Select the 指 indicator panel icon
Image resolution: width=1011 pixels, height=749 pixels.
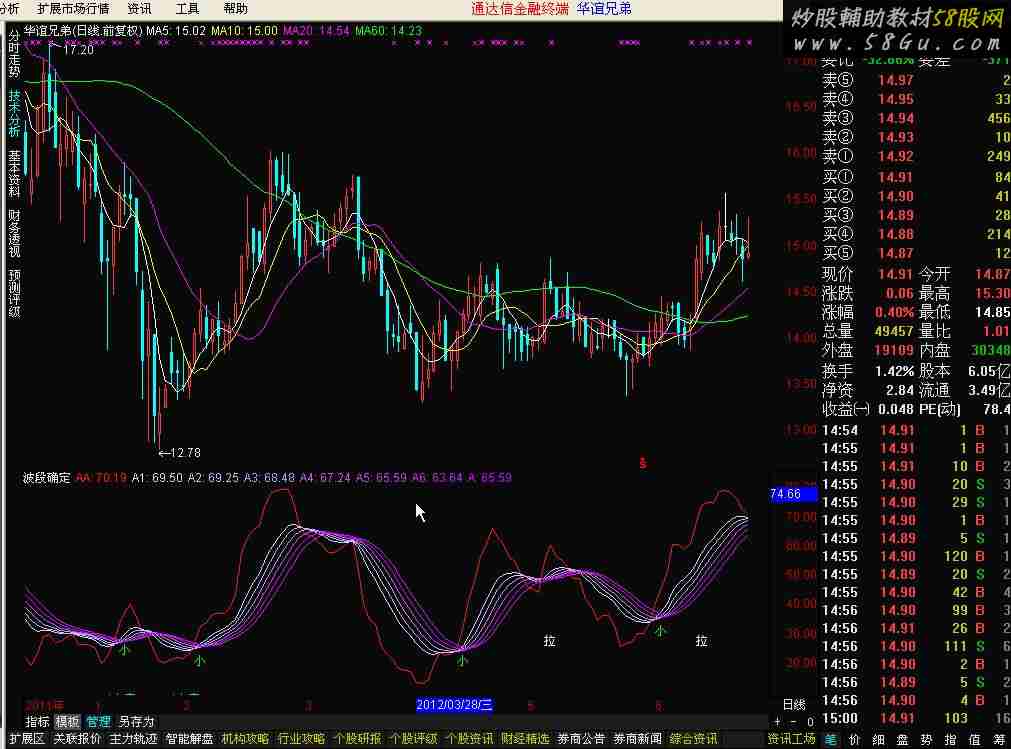point(952,740)
